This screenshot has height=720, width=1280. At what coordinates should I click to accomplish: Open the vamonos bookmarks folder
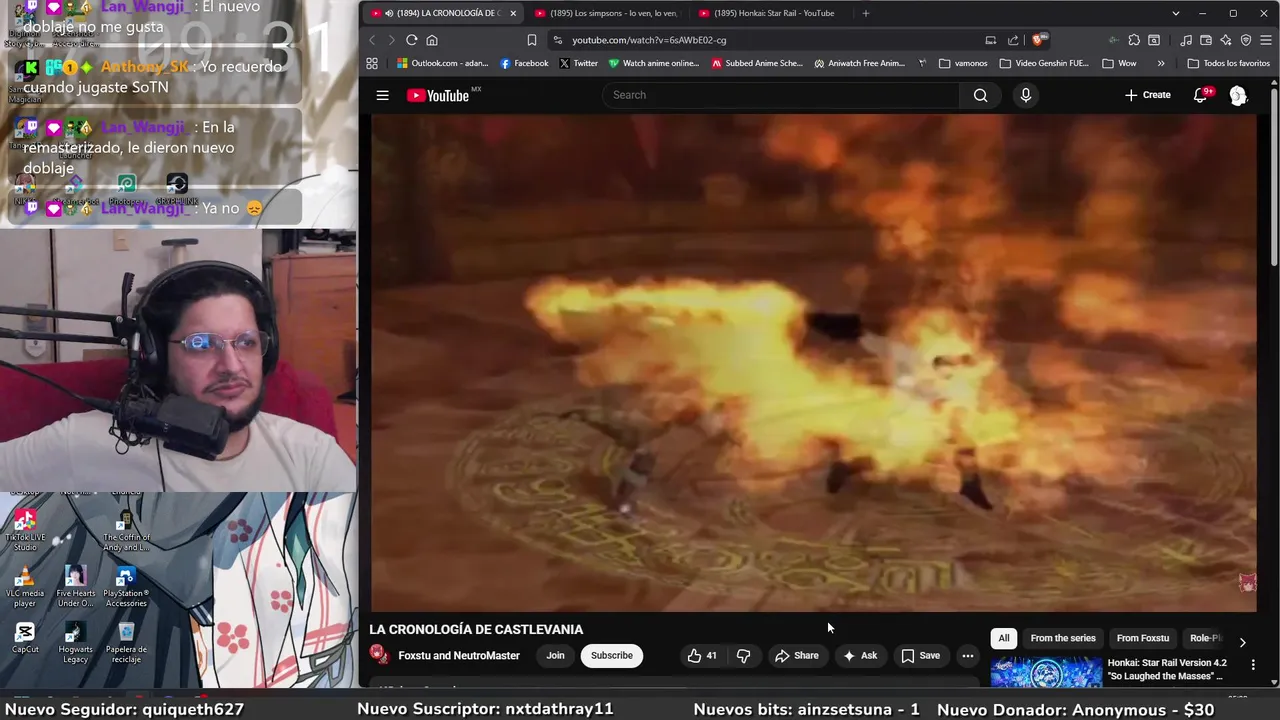963,63
